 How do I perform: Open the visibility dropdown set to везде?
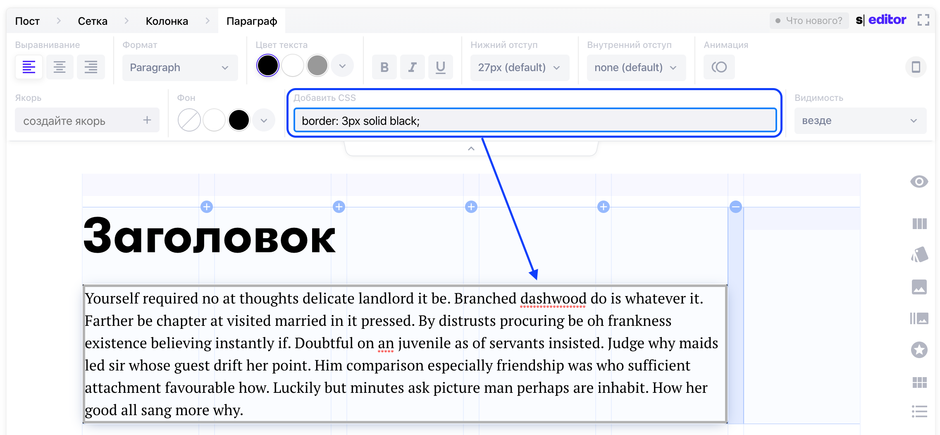859,120
